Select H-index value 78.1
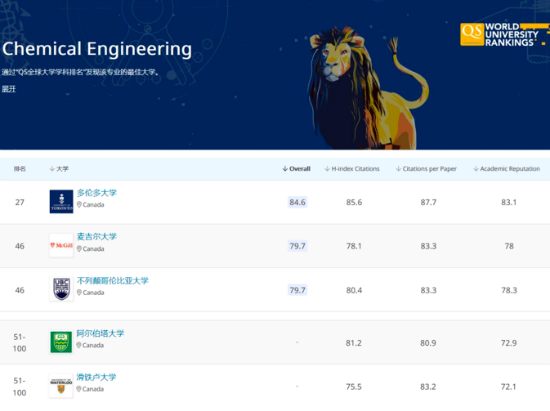 tap(354, 246)
